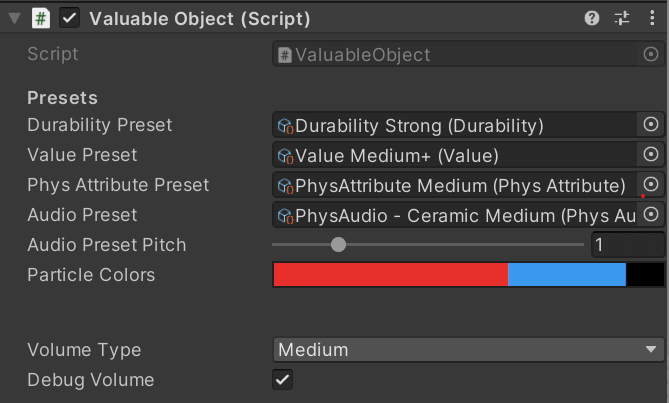669x403 pixels.
Task: Click the Script field object picker
Action: click(651, 55)
